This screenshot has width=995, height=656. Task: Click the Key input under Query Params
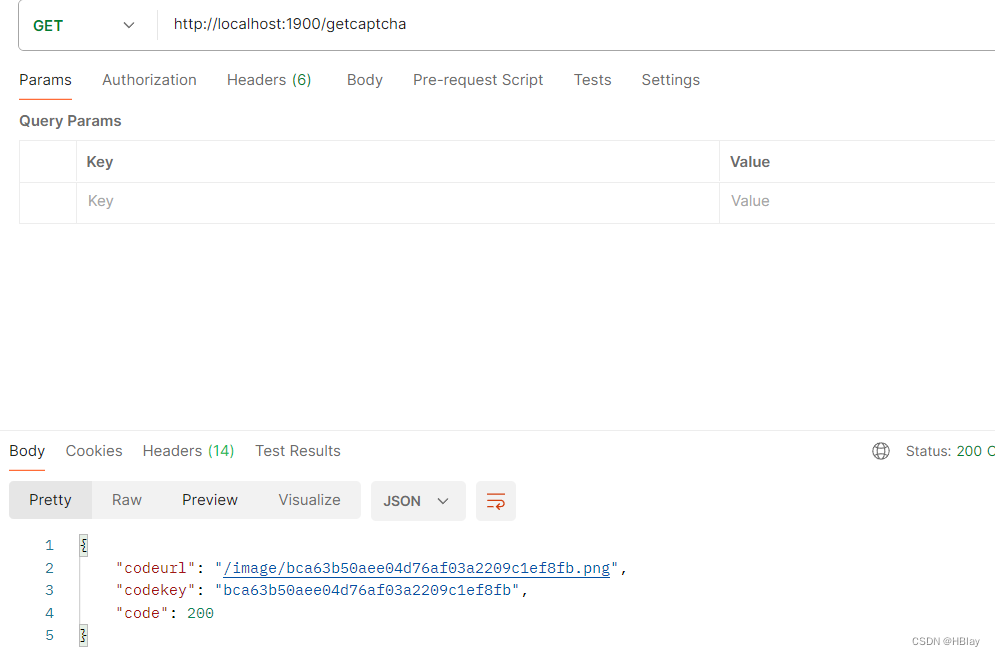coord(300,201)
